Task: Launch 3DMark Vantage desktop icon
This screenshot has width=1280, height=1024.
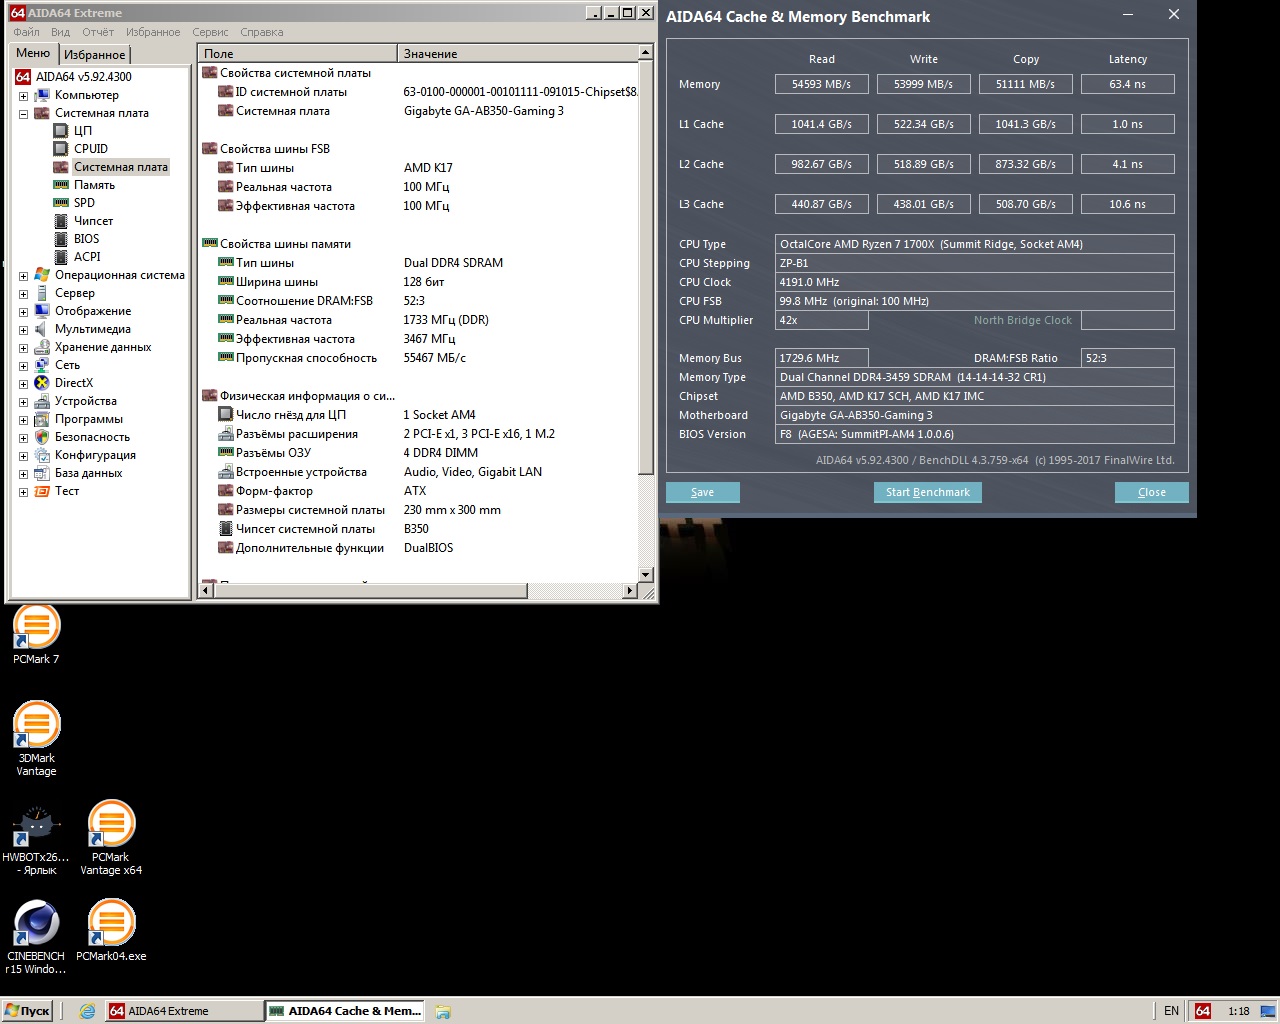Action: [36, 739]
